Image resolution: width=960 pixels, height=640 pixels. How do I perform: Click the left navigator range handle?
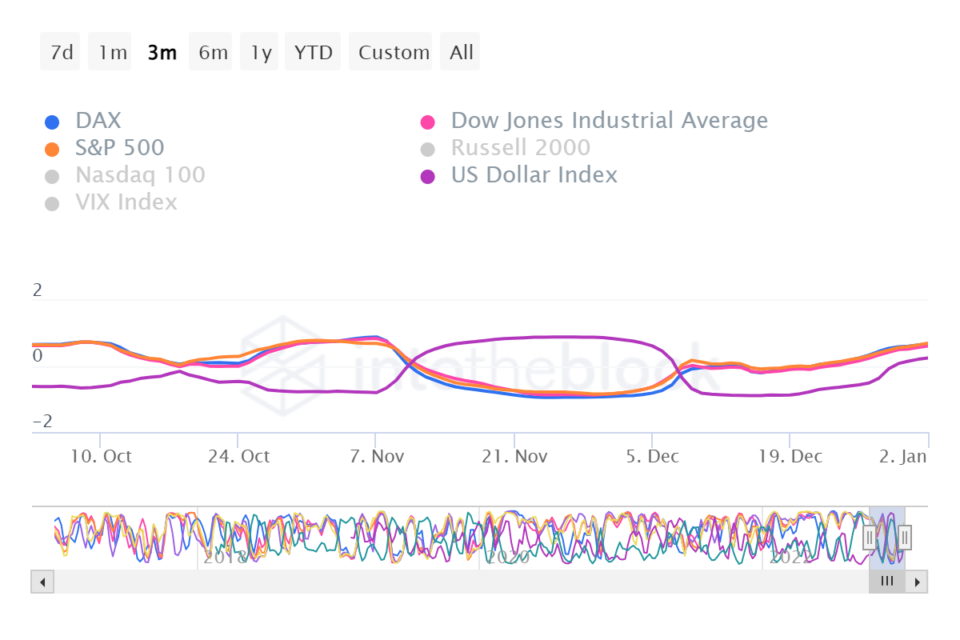[x=869, y=538]
